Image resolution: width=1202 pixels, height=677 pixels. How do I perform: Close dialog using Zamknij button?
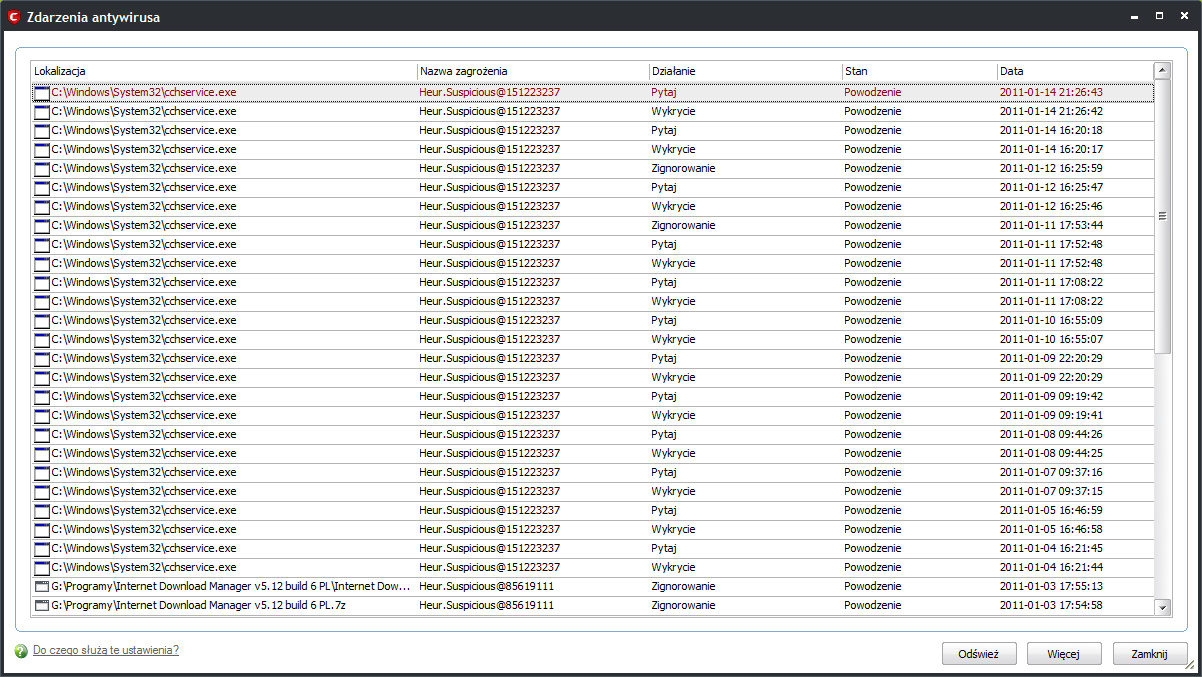pyautogui.click(x=1149, y=654)
